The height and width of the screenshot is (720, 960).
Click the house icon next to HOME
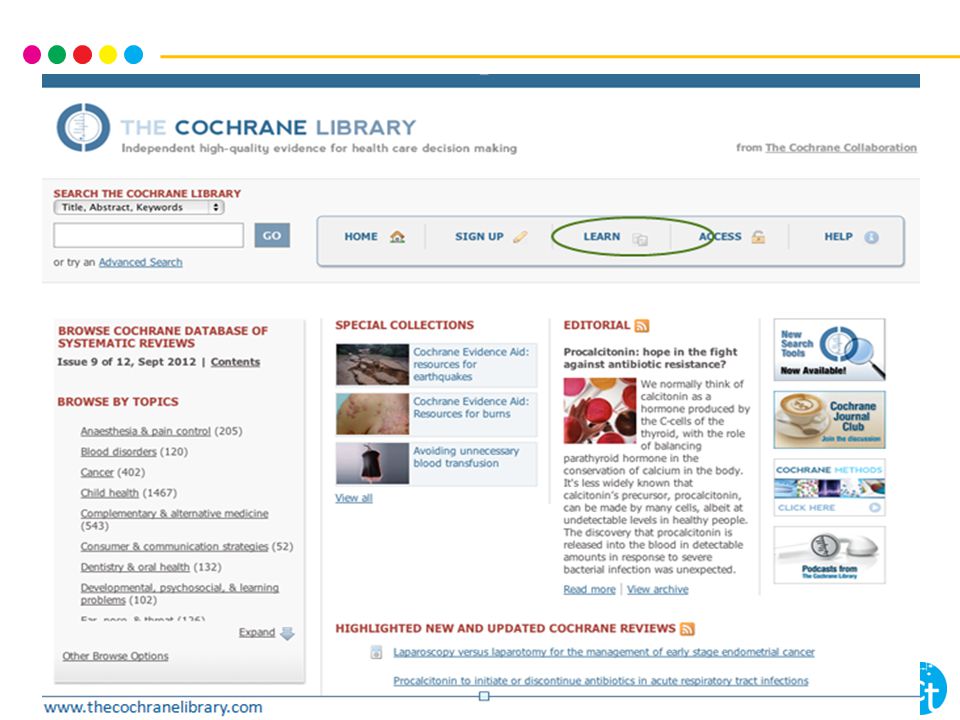(397, 237)
